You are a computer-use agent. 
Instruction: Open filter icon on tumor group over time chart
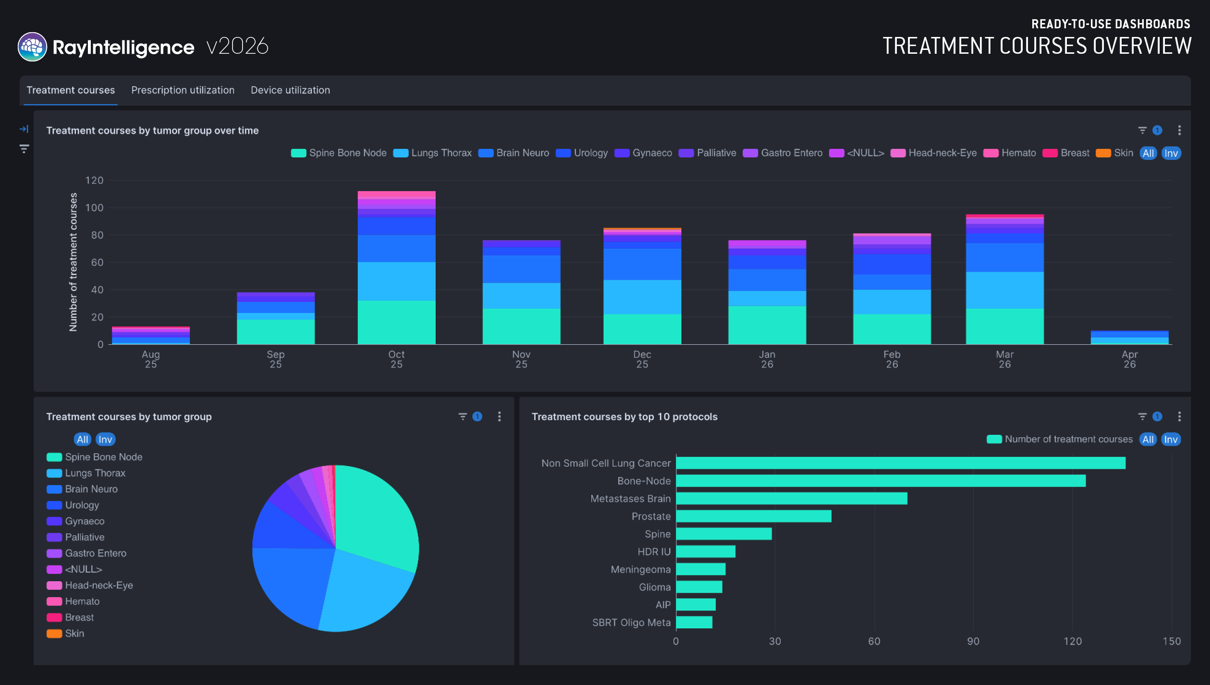1142,130
